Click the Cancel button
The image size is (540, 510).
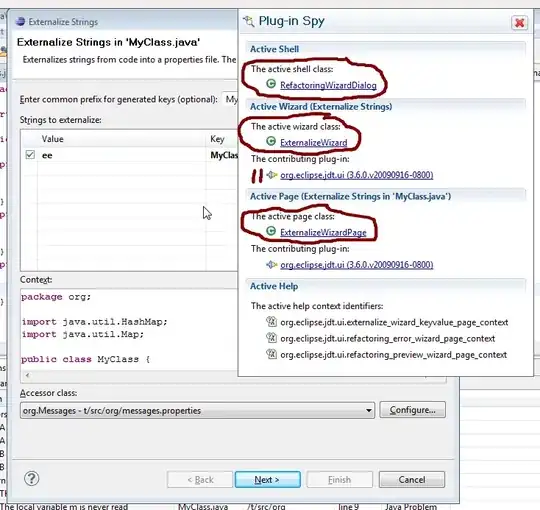(x=412, y=479)
